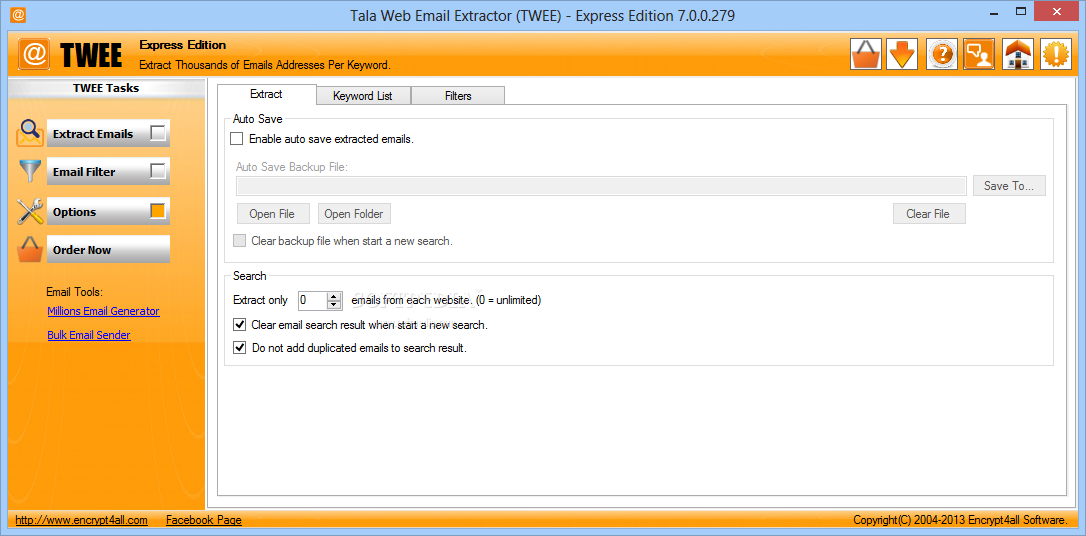Click the home page house icon
Viewport: 1086px width, 536px height.
tap(1017, 54)
